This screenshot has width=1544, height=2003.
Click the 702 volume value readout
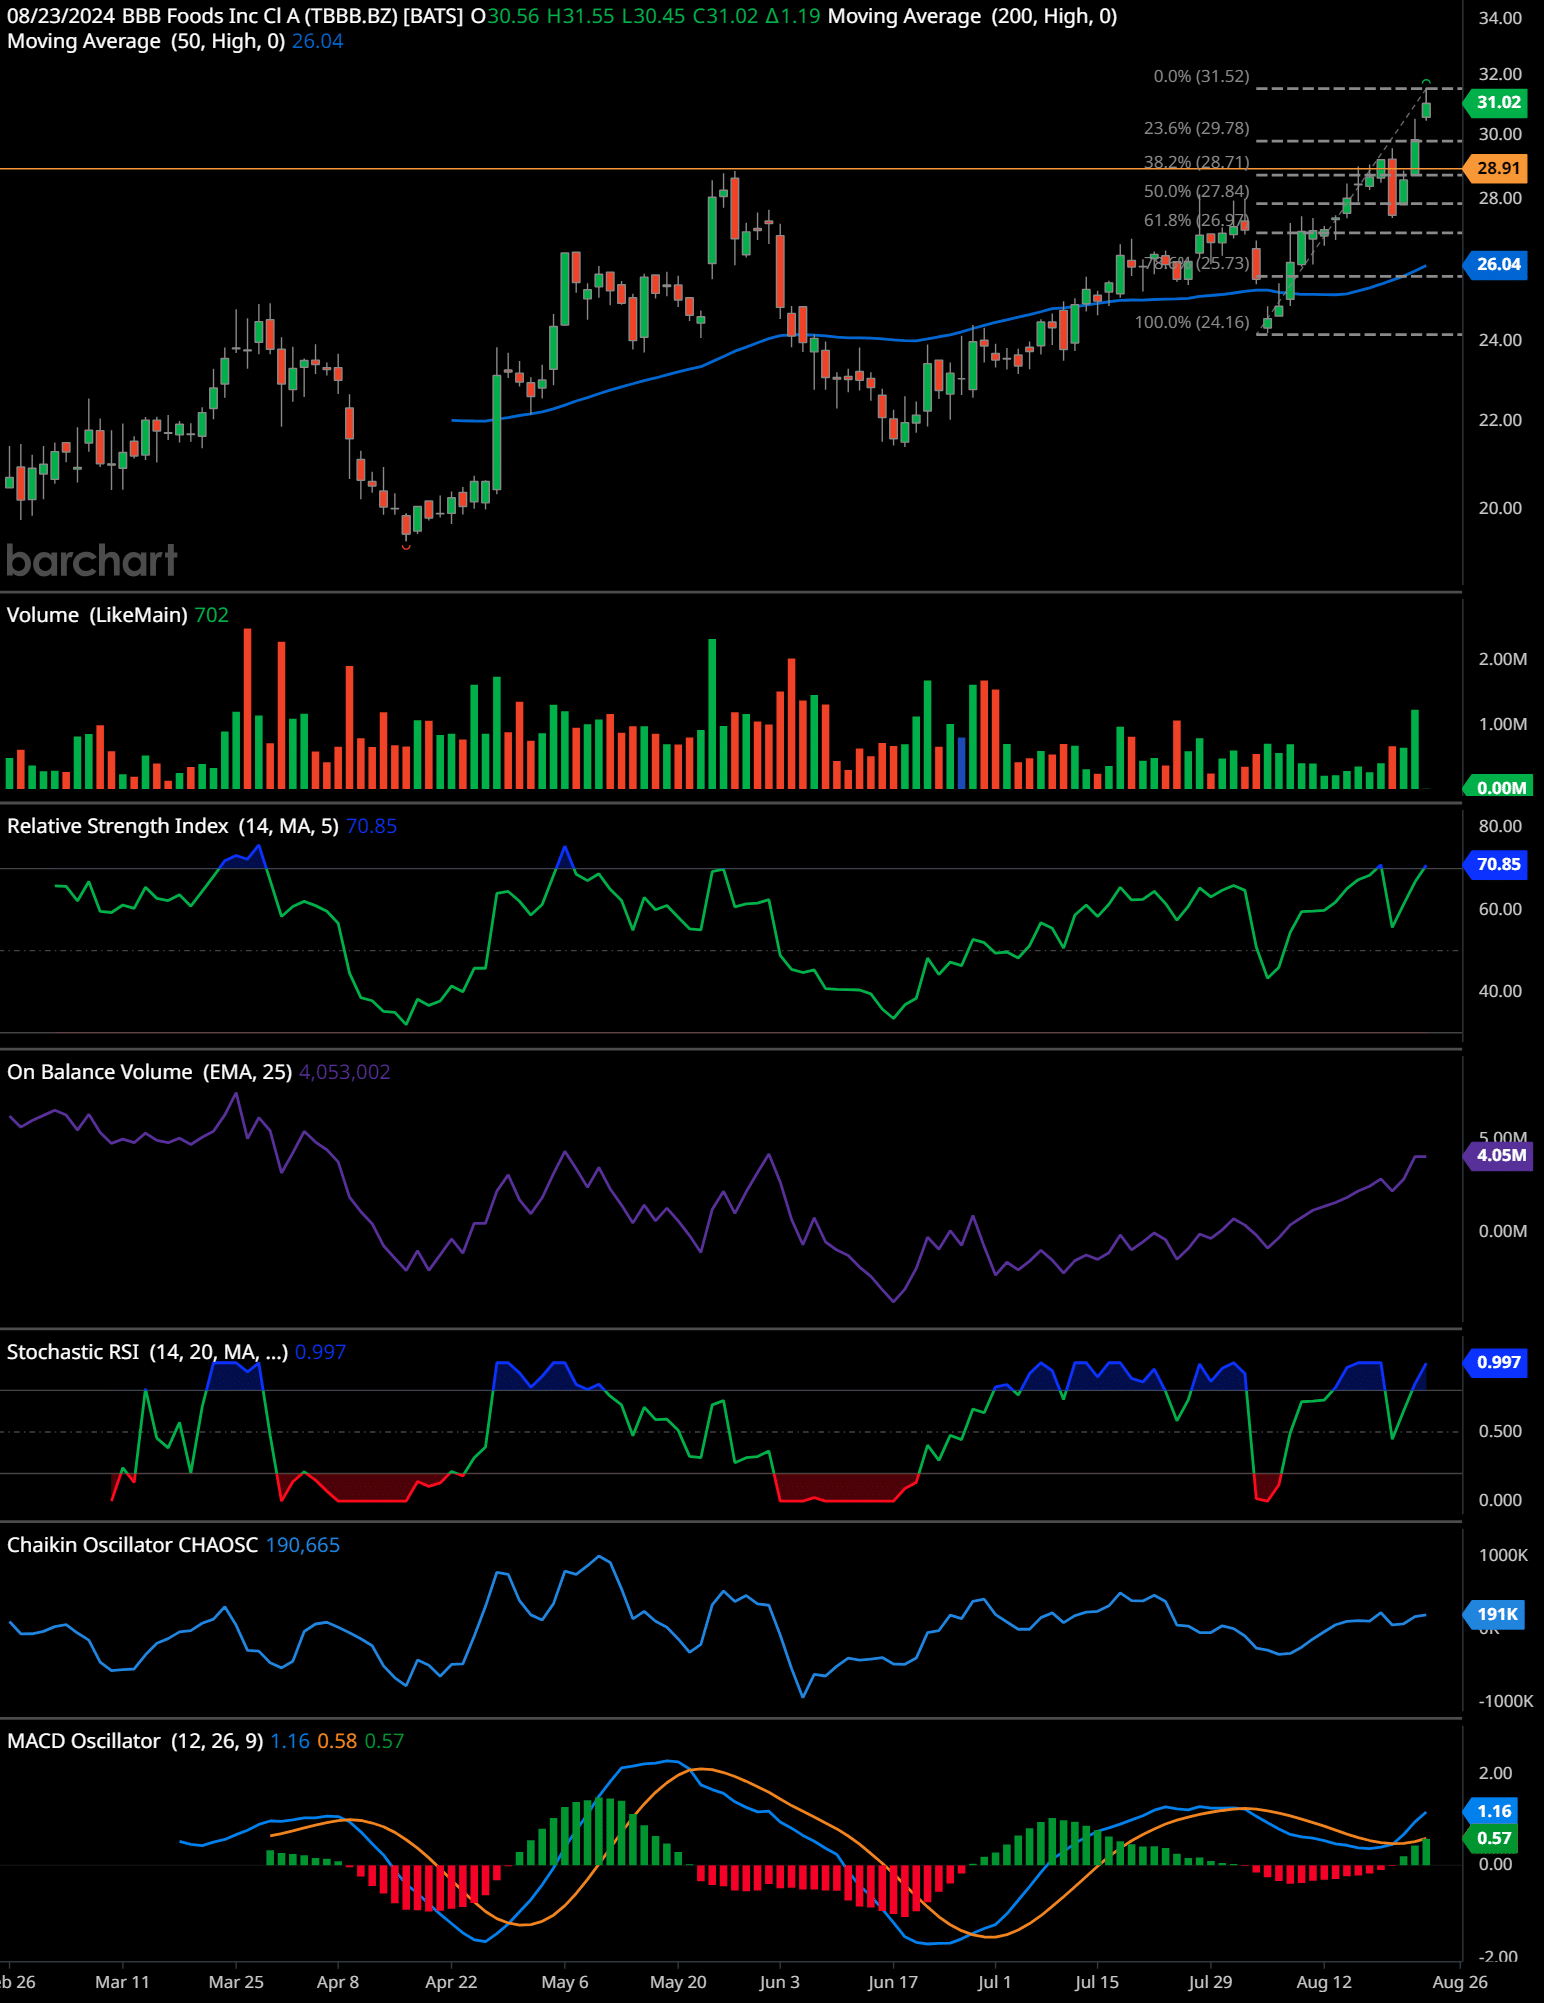(x=211, y=615)
